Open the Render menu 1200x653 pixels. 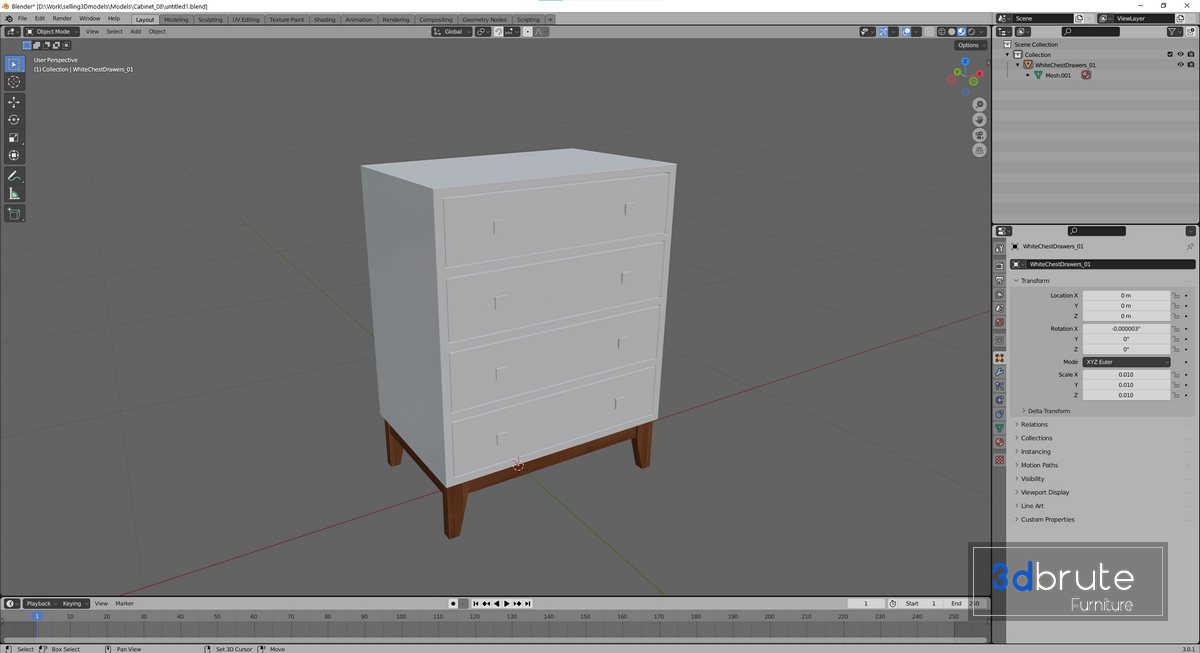(62, 18)
